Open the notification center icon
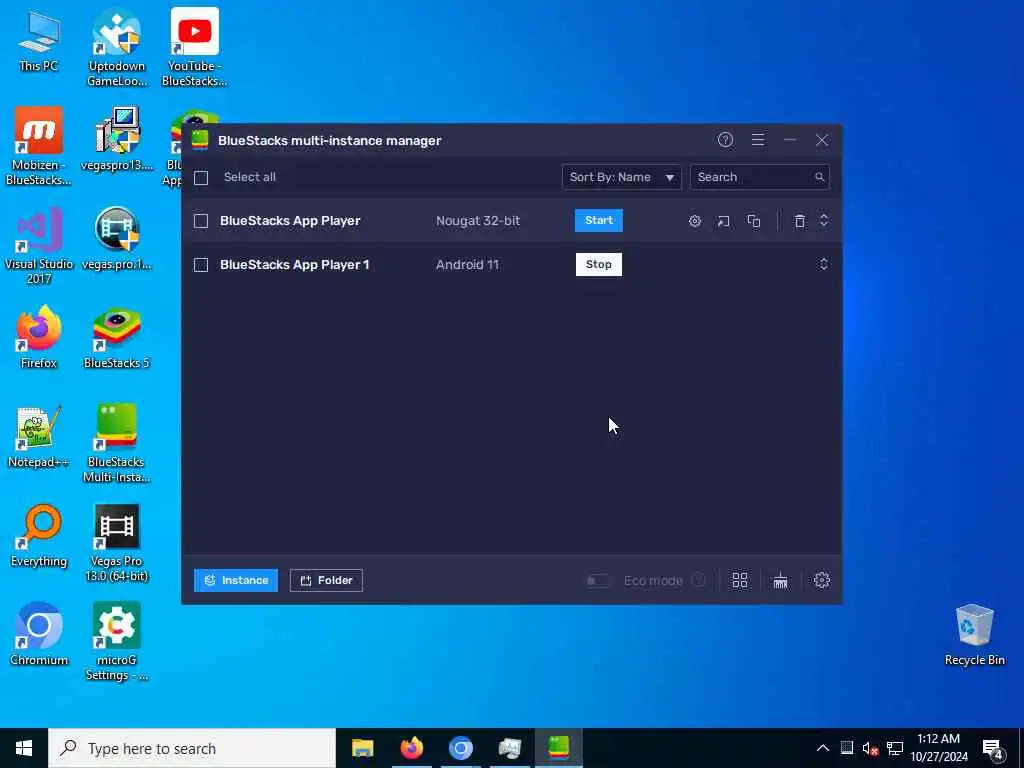This screenshot has width=1024, height=768. (x=993, y=749)
